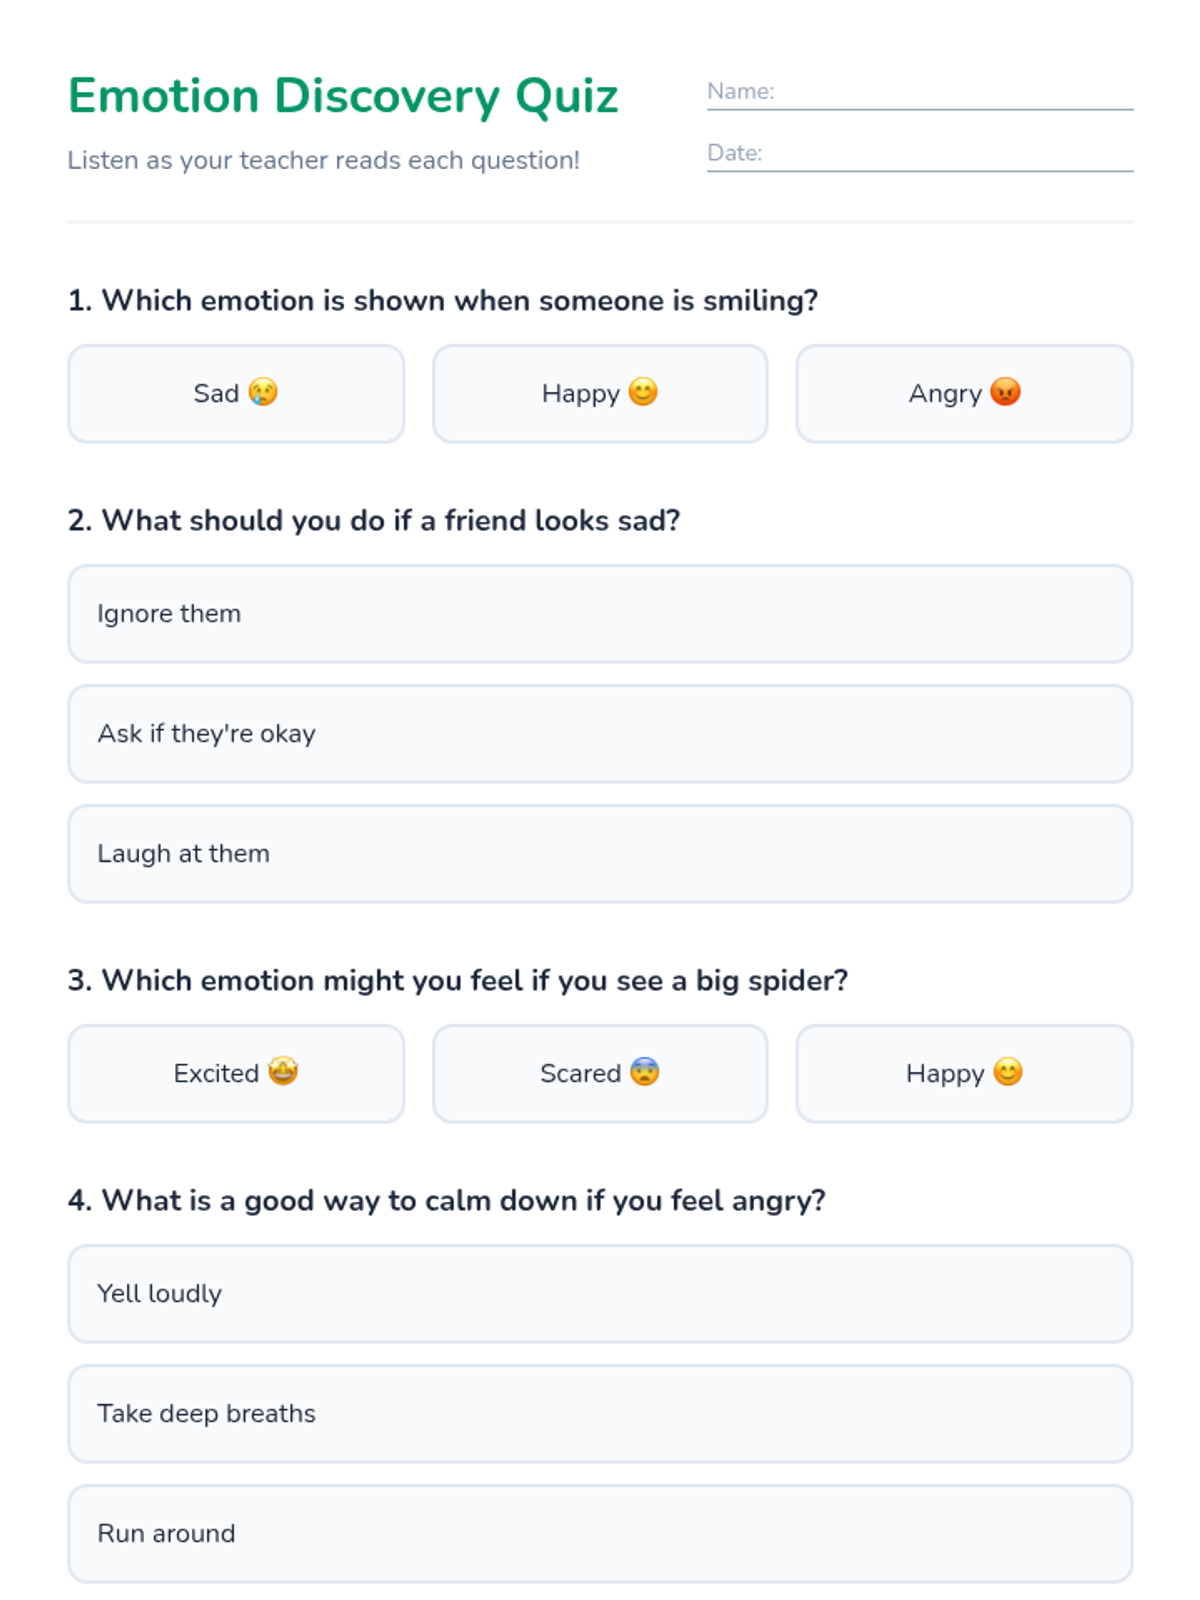Choose "Ask if they're okay" option
Viewport: 1200px width, 1600px height.
tap(600, 734)
